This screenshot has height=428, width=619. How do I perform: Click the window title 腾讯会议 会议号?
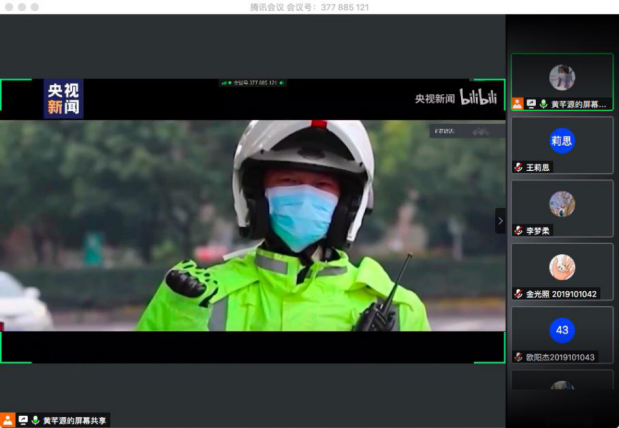(309, 7)
